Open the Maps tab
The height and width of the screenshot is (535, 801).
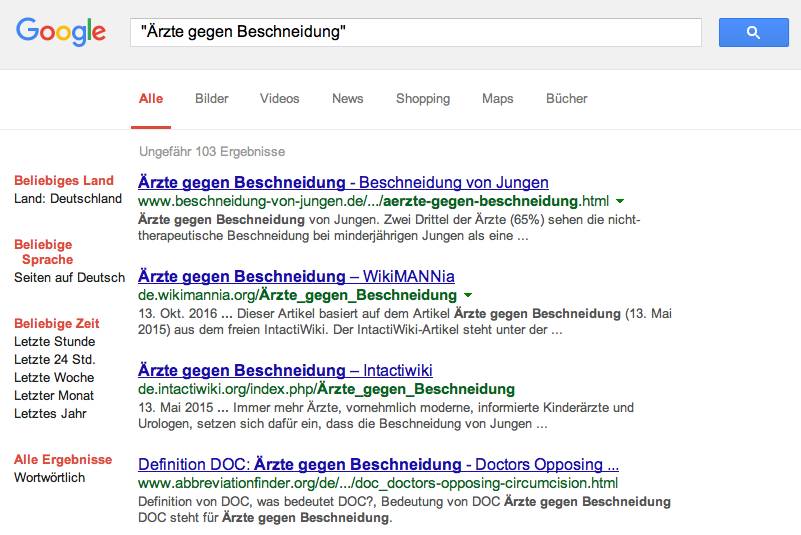497,99
